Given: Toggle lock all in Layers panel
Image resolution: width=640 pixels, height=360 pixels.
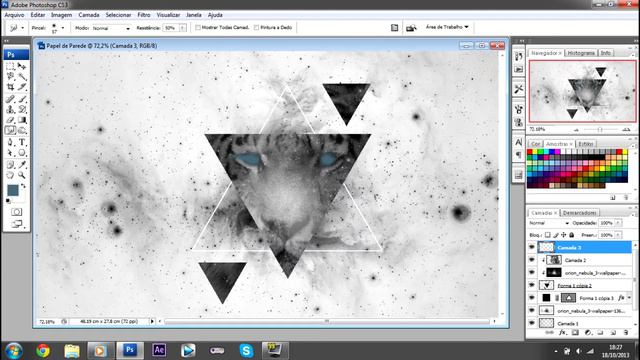Looking at the screenshot, I should [x=571, y=235].
